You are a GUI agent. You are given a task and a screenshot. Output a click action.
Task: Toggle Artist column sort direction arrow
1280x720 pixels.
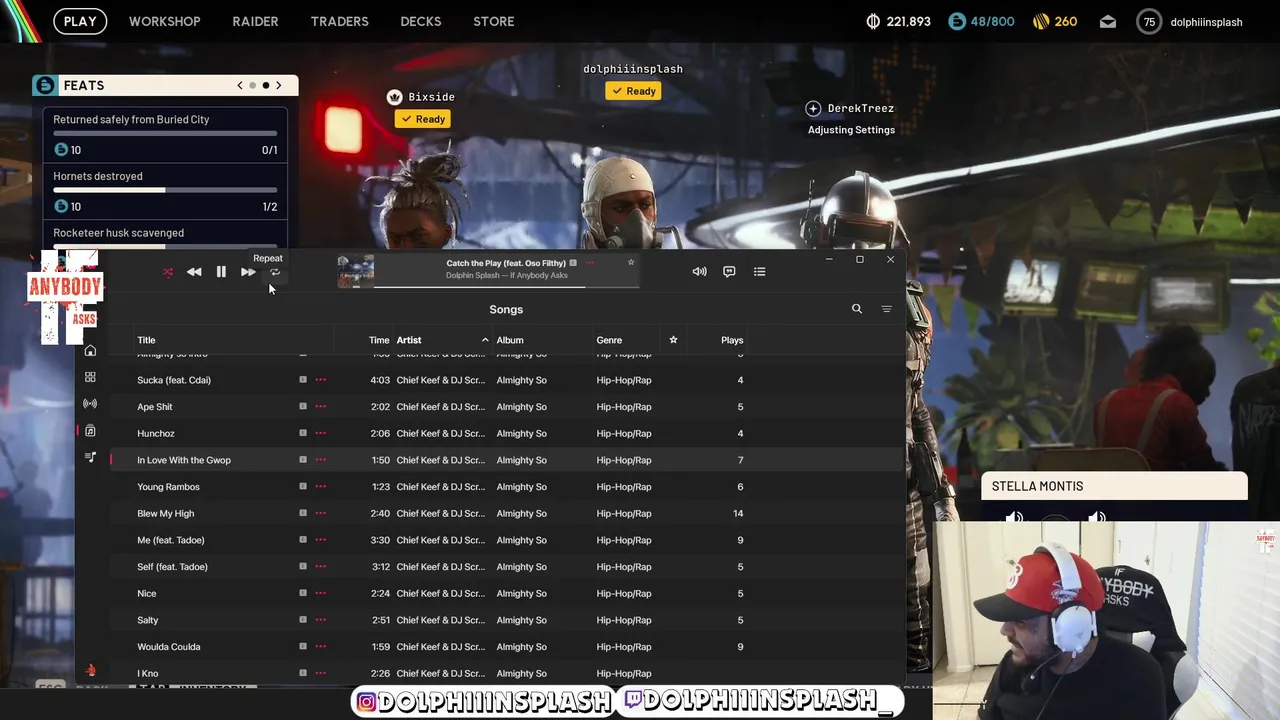[485, 340]
